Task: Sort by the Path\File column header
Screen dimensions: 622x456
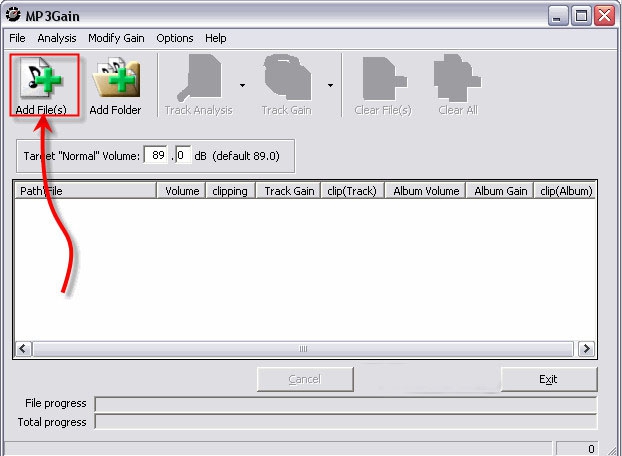Action: (x=85, y=191)
